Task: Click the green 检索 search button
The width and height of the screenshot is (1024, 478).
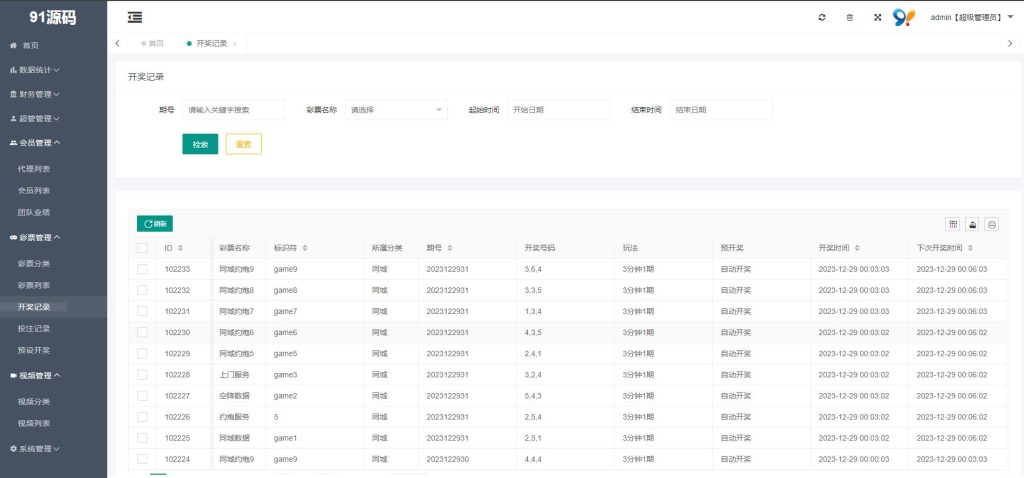Action: pos(200,144)
